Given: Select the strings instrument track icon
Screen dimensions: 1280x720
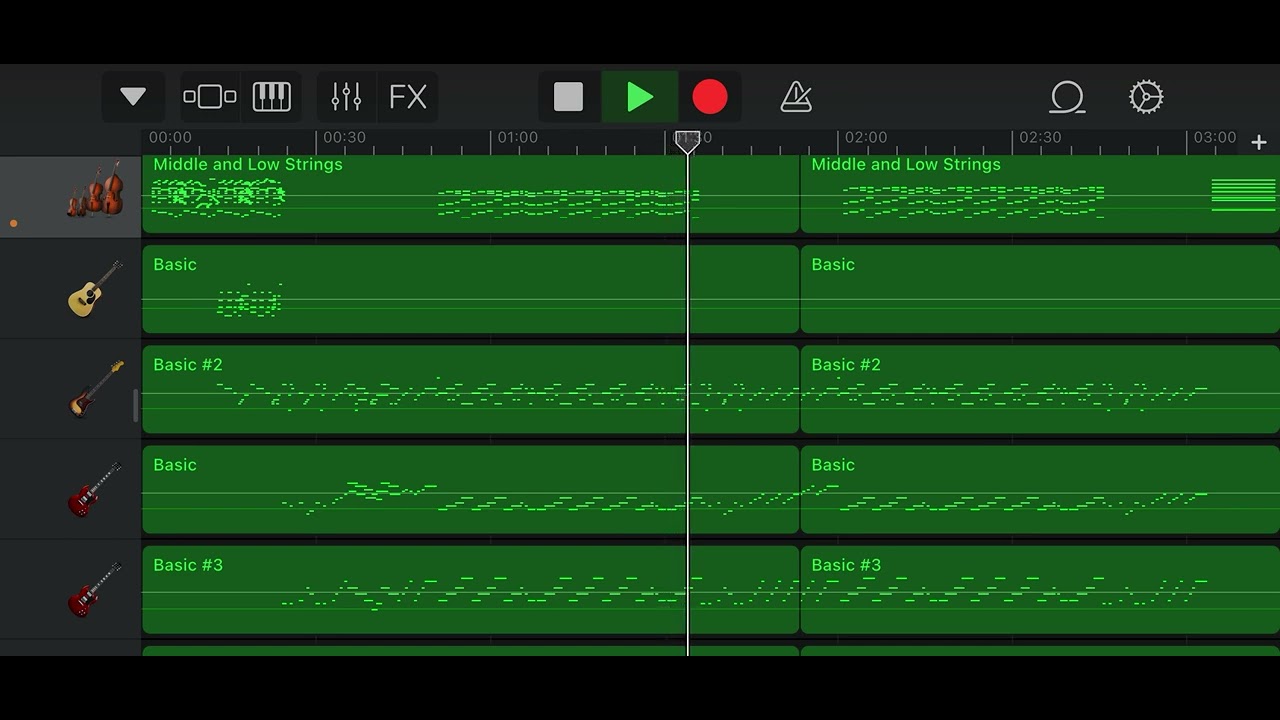Looking at the screenshot, I should click(95, 190).
